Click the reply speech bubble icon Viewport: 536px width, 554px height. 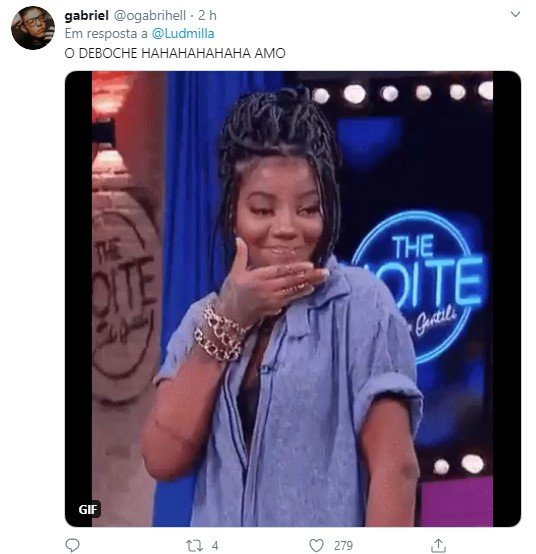click(x=73, y=545)
